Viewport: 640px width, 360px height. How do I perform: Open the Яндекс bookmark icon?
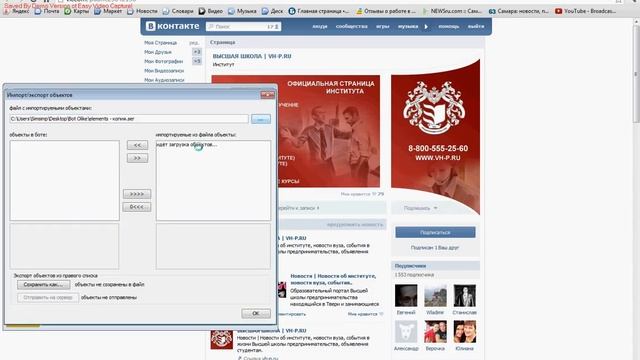click(6, 11)
